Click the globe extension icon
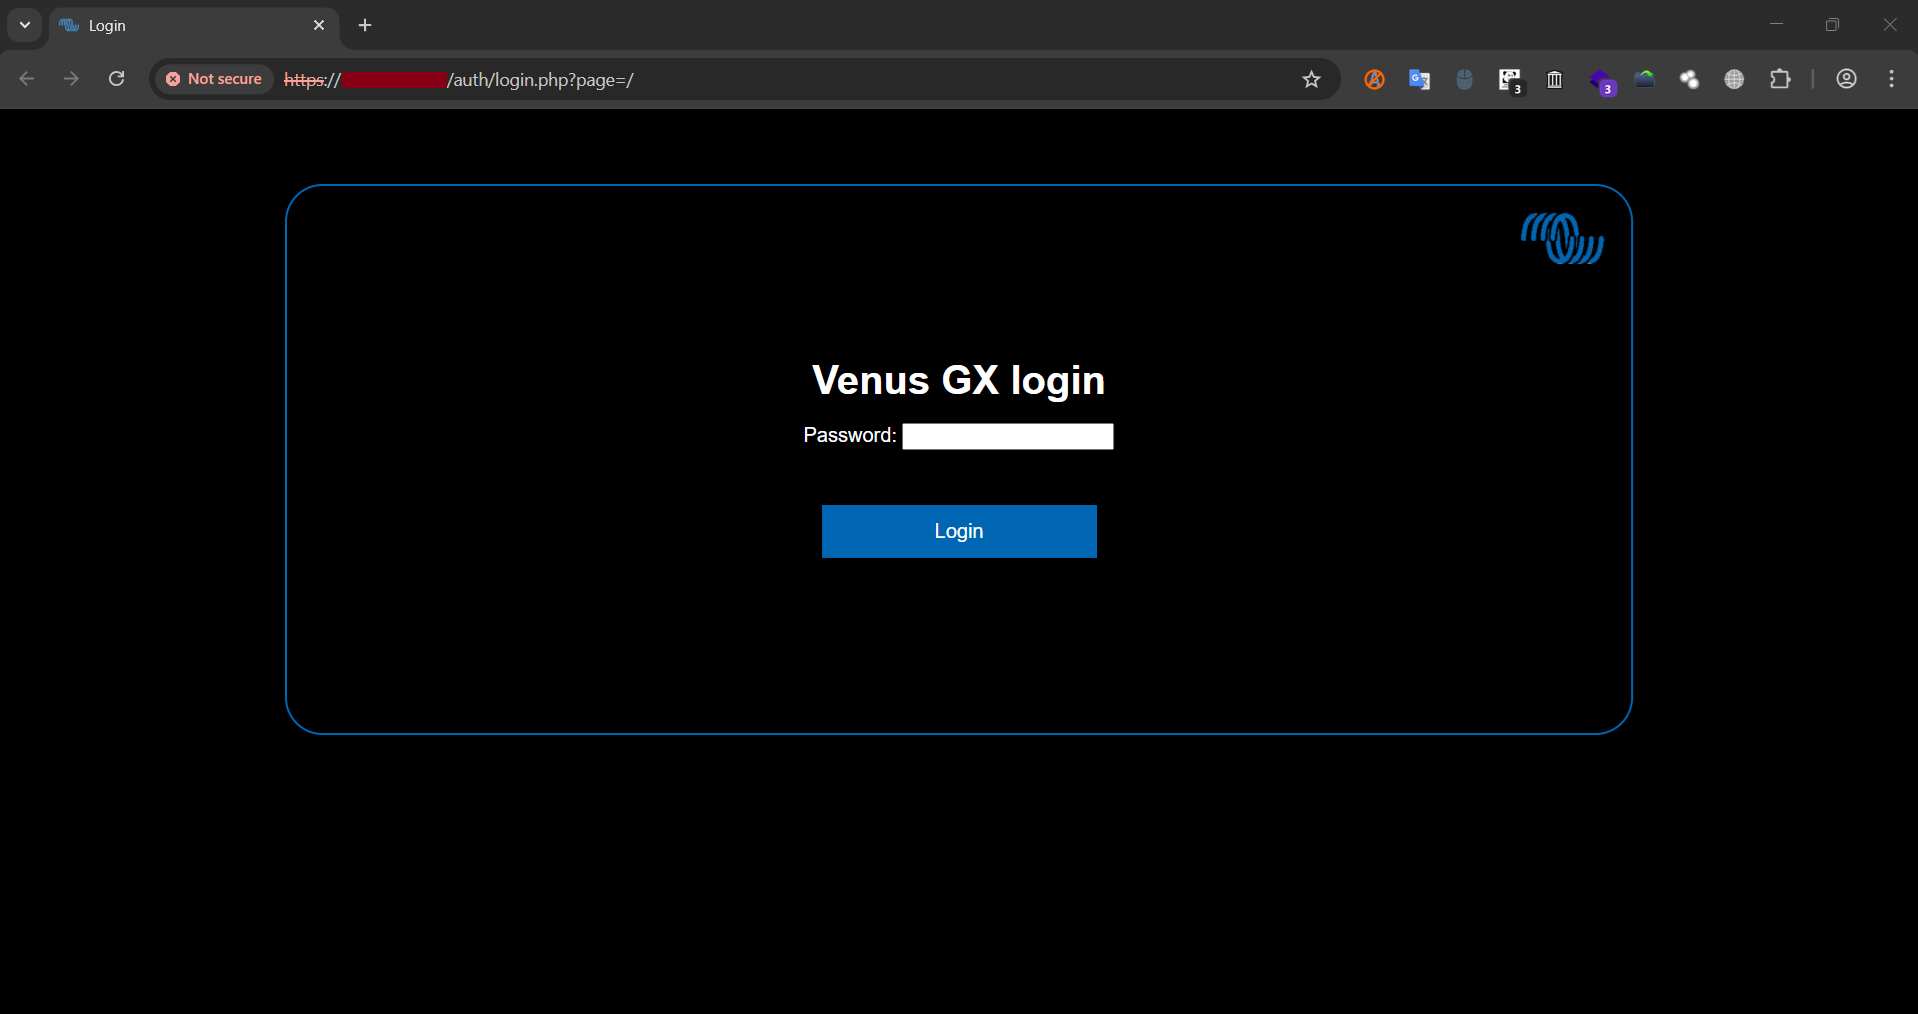The height and width of the screenshot is (1014, 1918). pyautogui.click(x=1735, y=79)
